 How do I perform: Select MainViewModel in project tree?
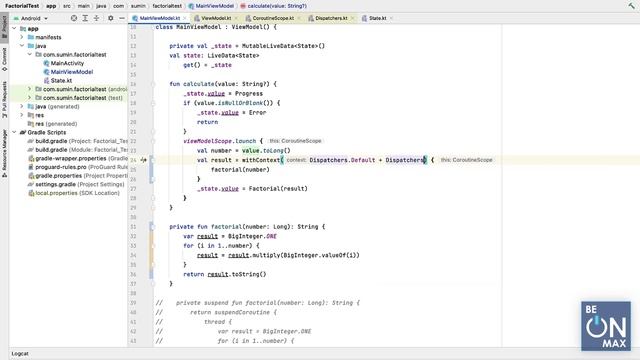click(x=72, y=72)
